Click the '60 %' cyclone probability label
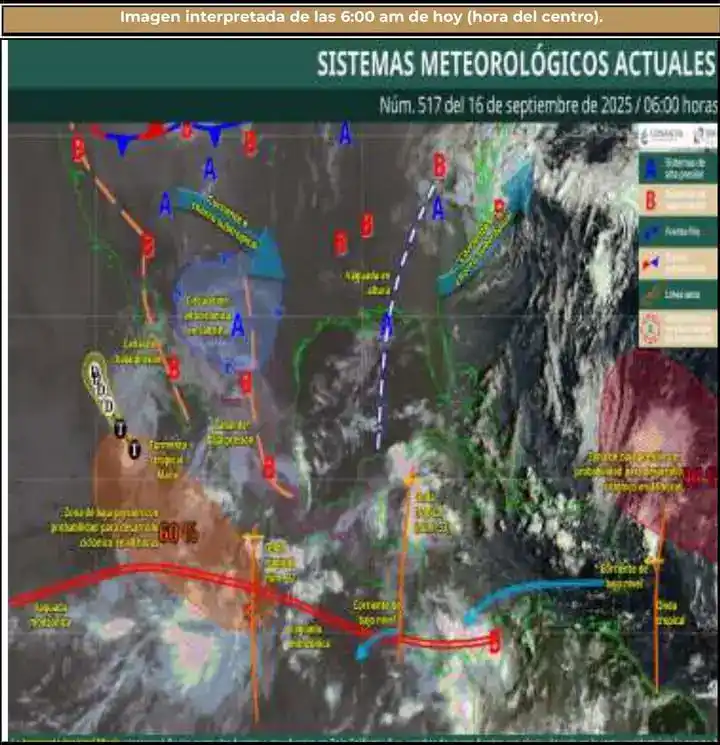This screenshot has height=745, width=720. 178,533
